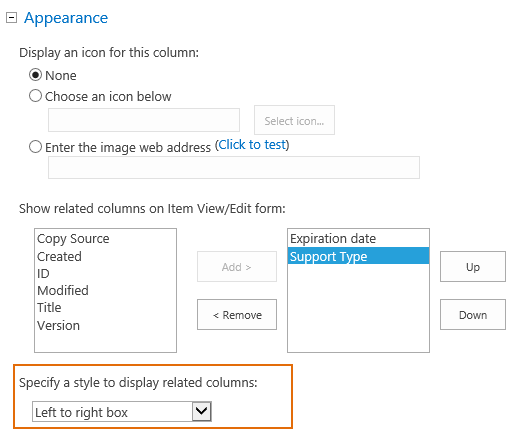Image resolution: width=519 pixels, height=432 pixels.
Task: Select the None icon radio button
Action: (35, 75)
